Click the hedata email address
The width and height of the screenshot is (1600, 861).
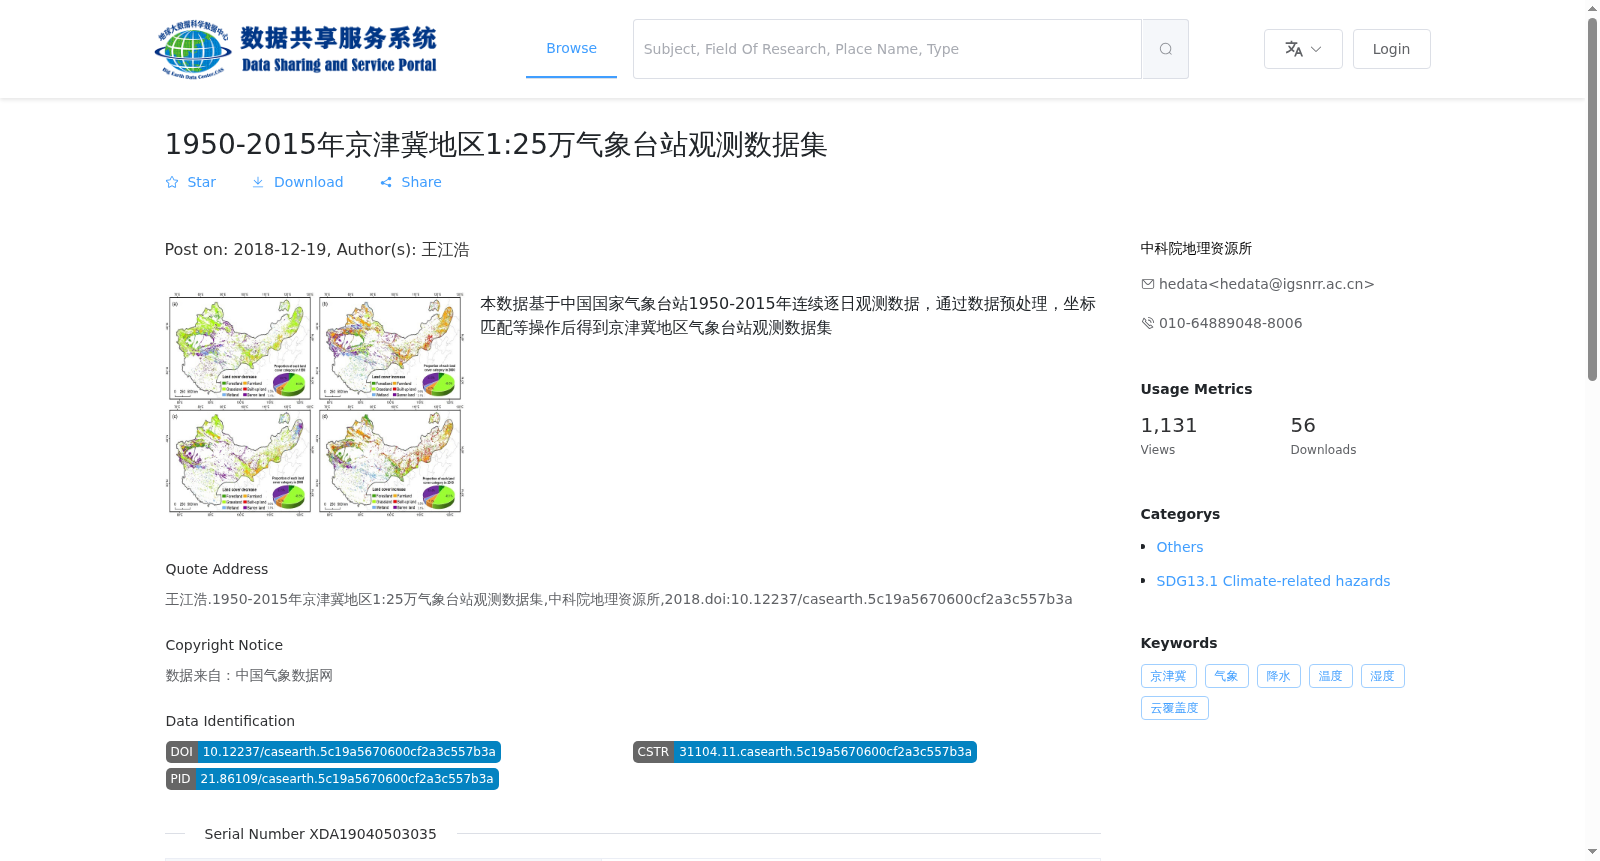click(1266, 284)
